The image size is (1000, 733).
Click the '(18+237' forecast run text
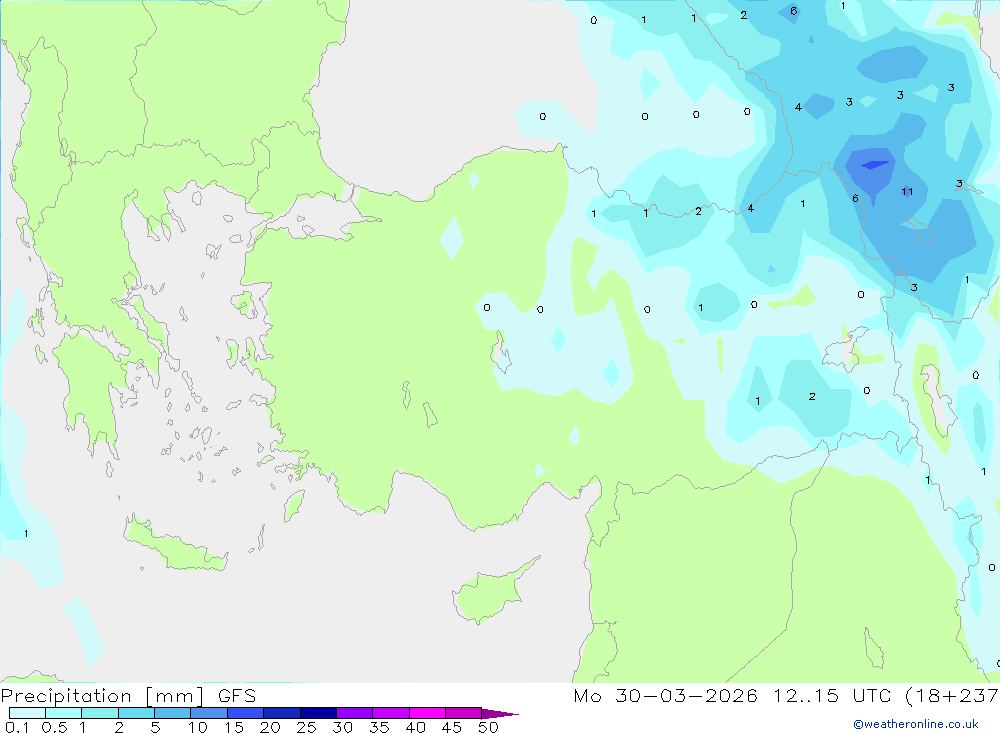(952, 695)
